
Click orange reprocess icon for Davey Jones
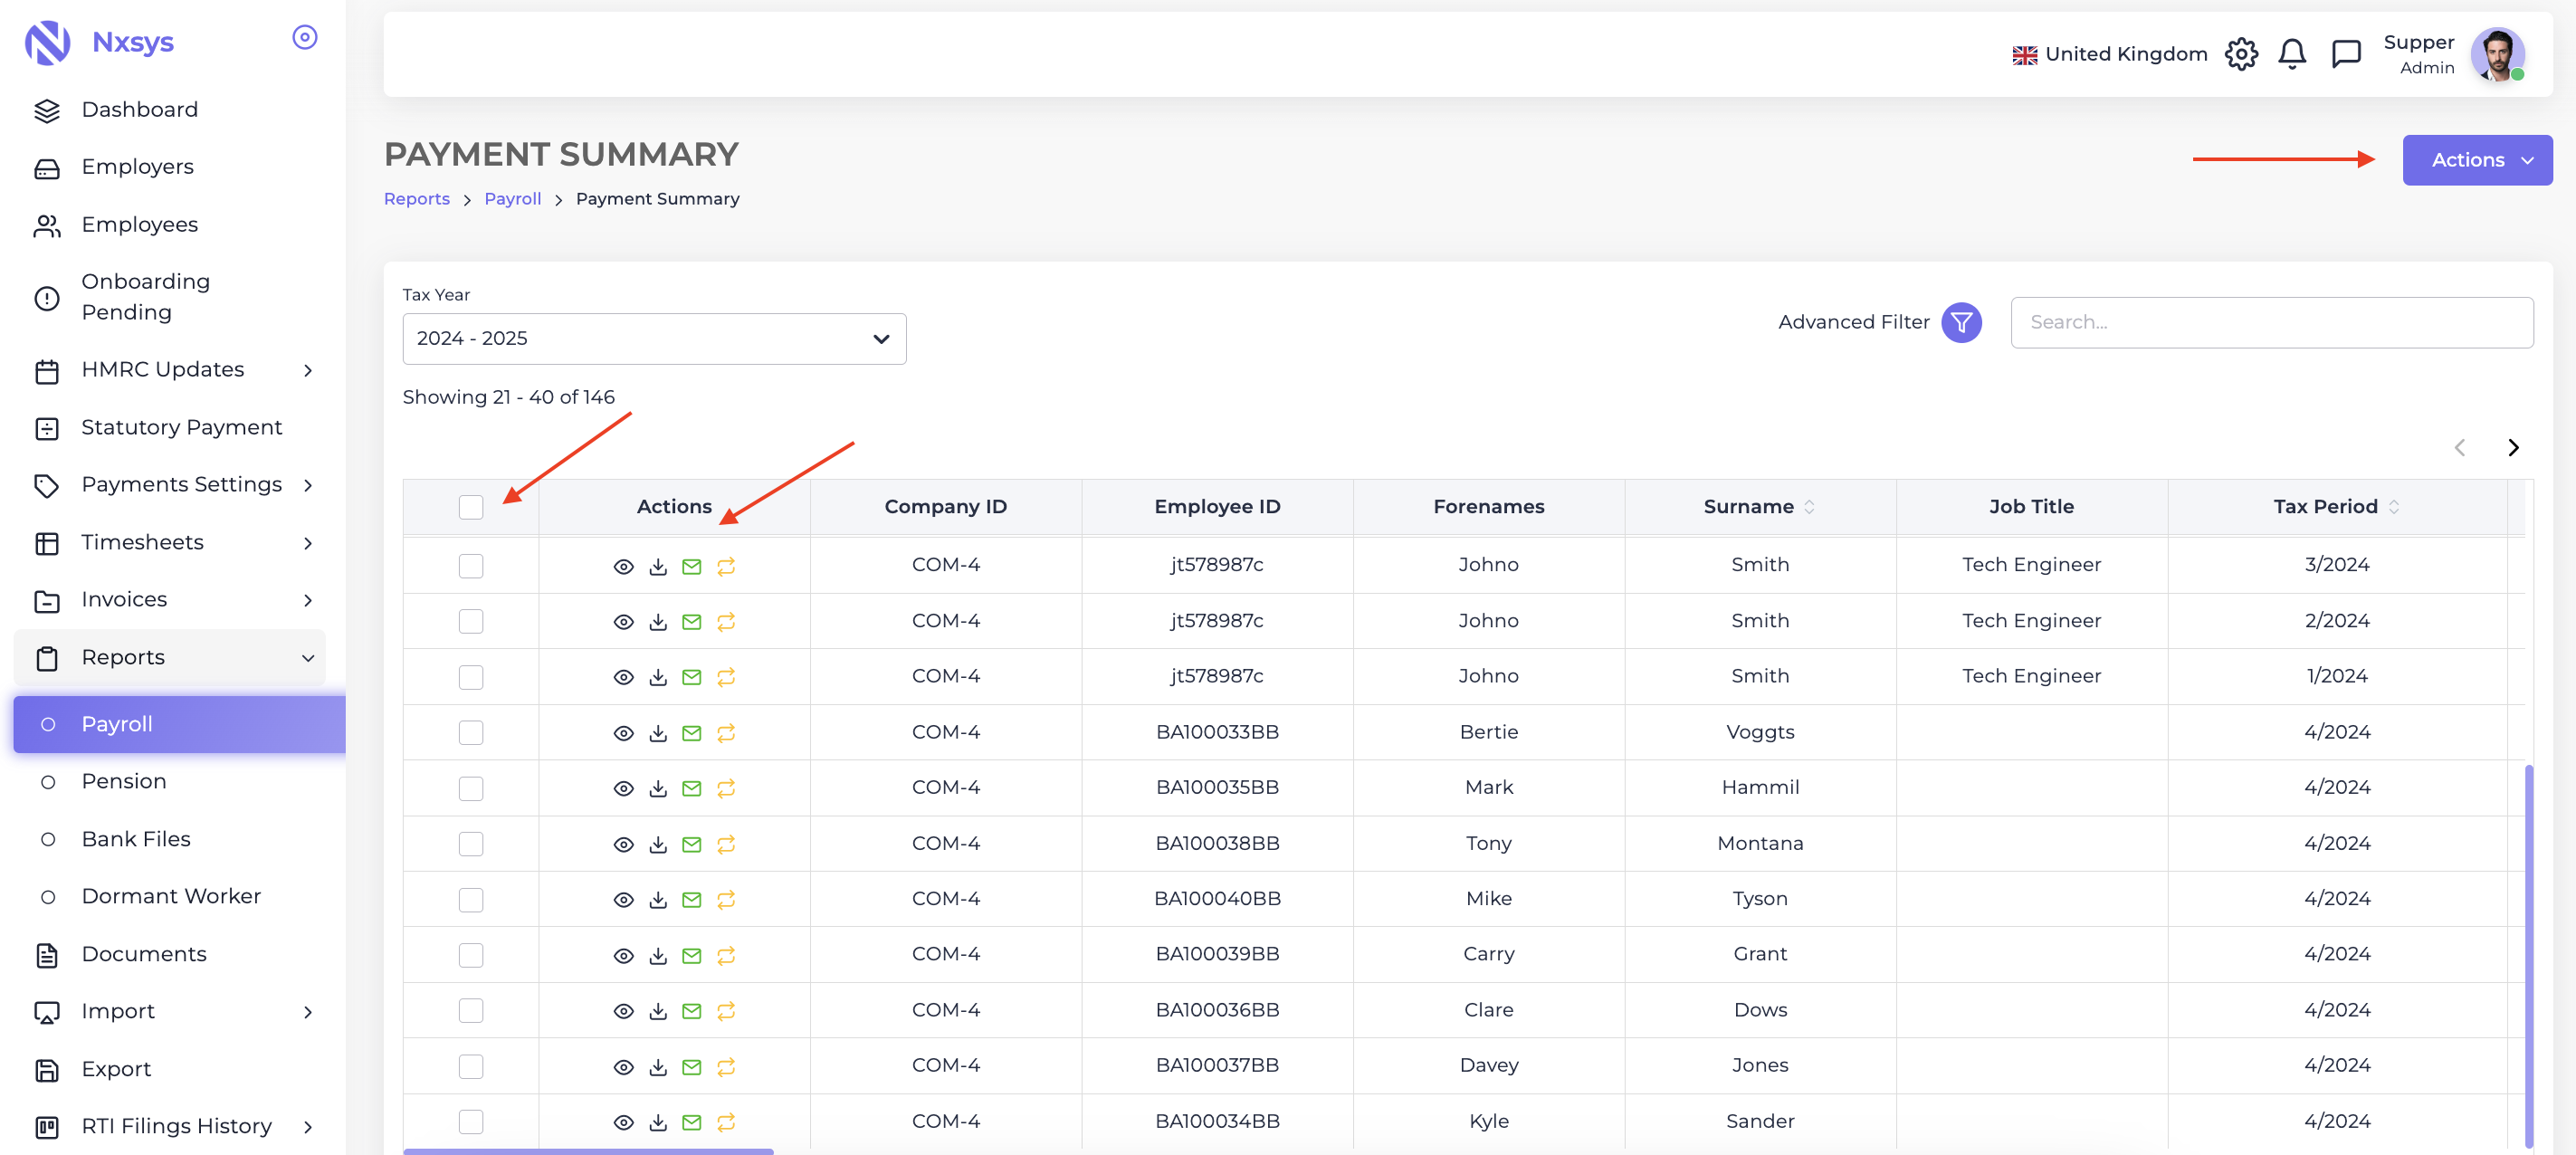[726, 1067]
